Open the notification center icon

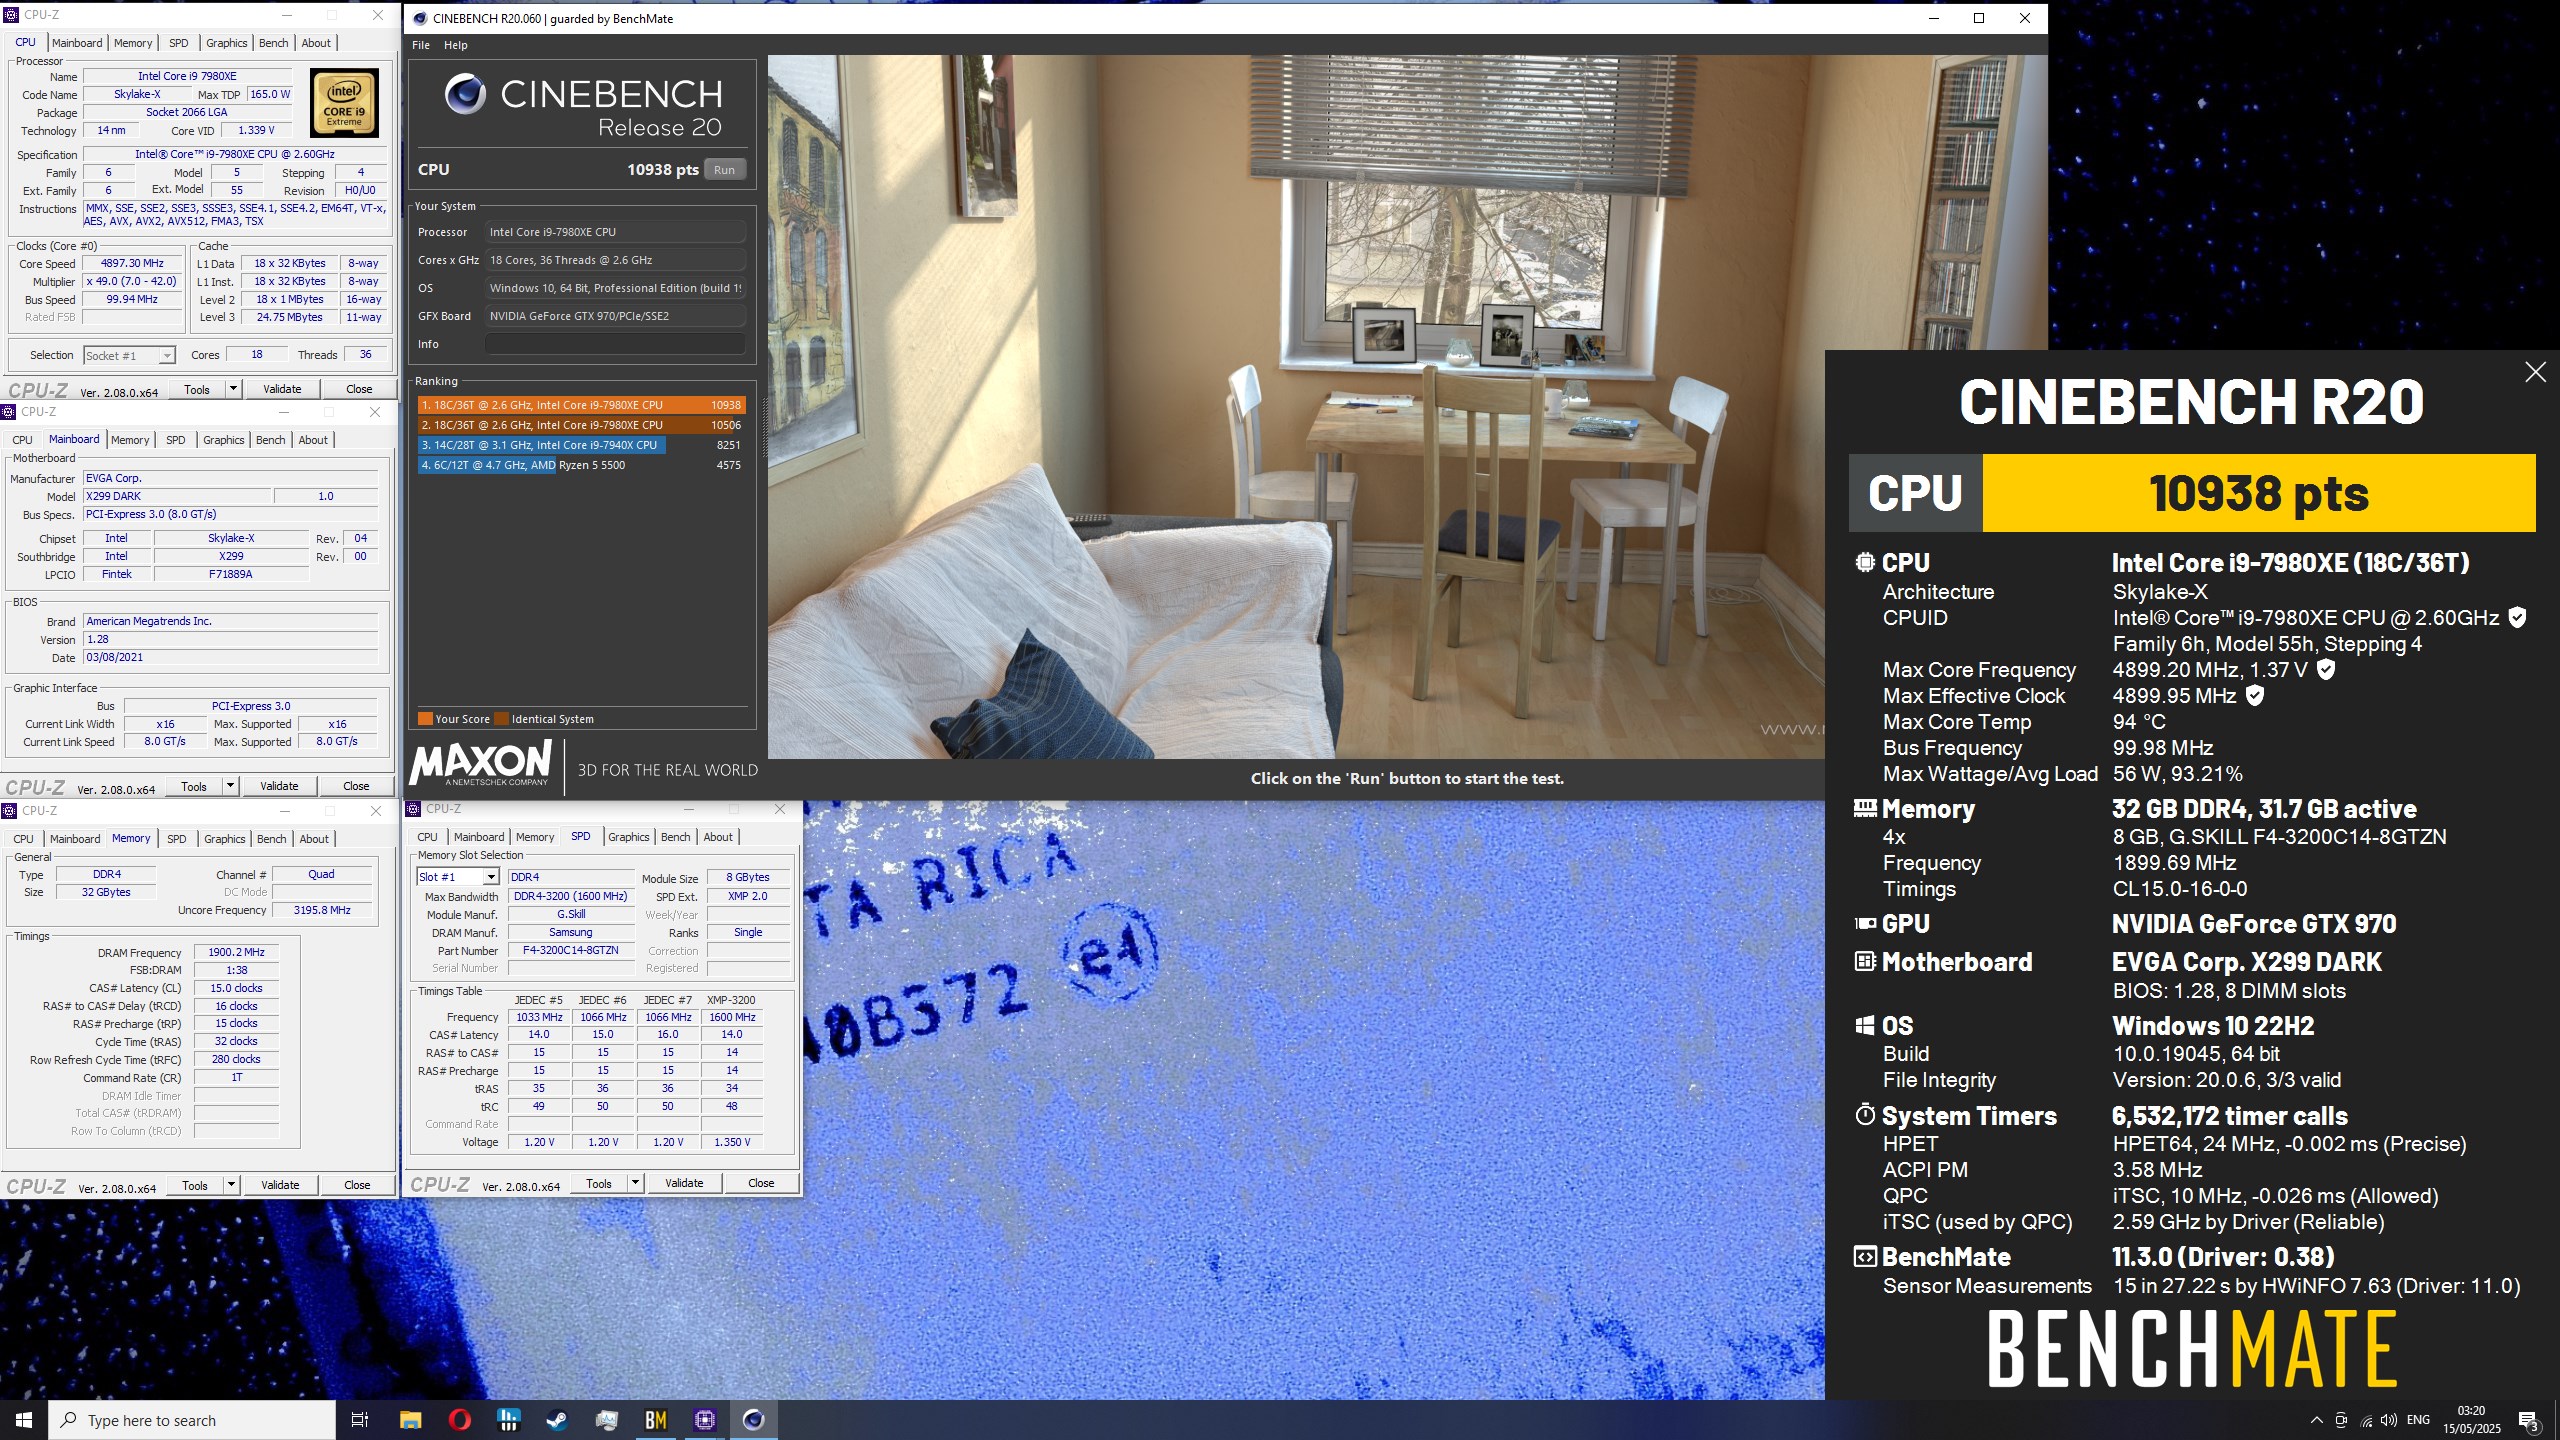tap(2528, 1420)
